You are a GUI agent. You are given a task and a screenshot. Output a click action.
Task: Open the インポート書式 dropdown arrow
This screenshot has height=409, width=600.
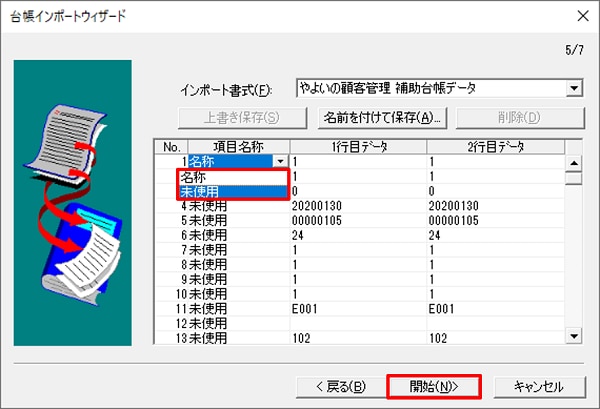[574, 88]
